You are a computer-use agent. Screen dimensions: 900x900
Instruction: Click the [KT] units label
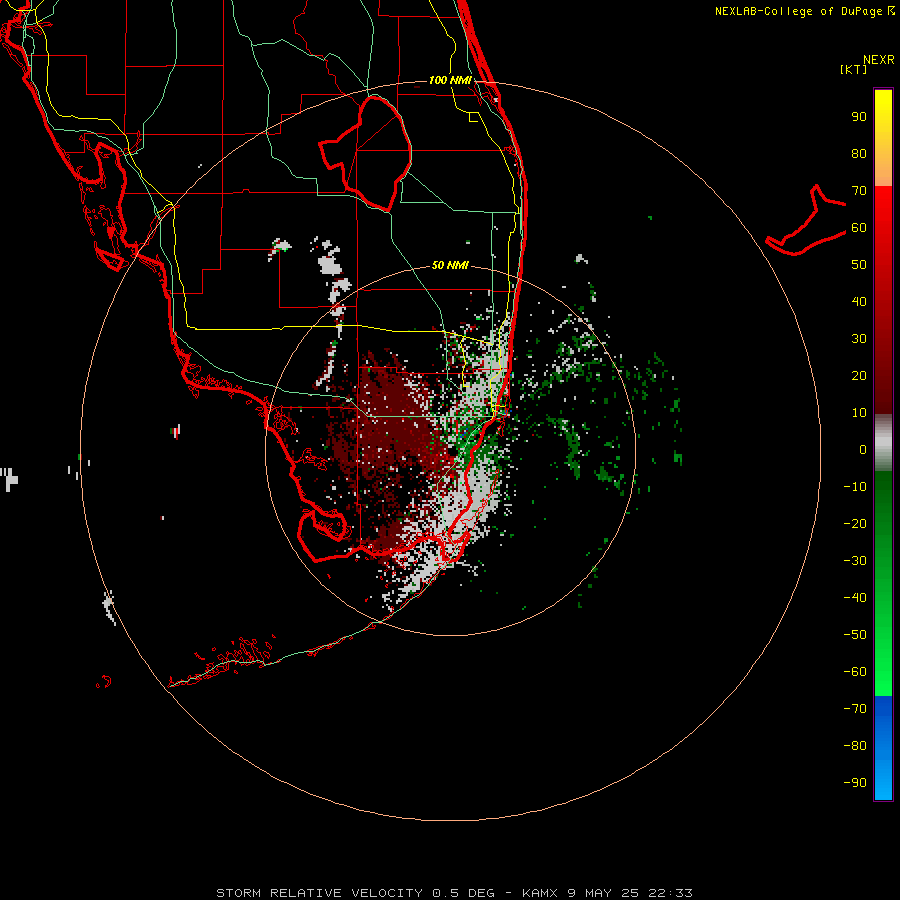pos(854,69)
